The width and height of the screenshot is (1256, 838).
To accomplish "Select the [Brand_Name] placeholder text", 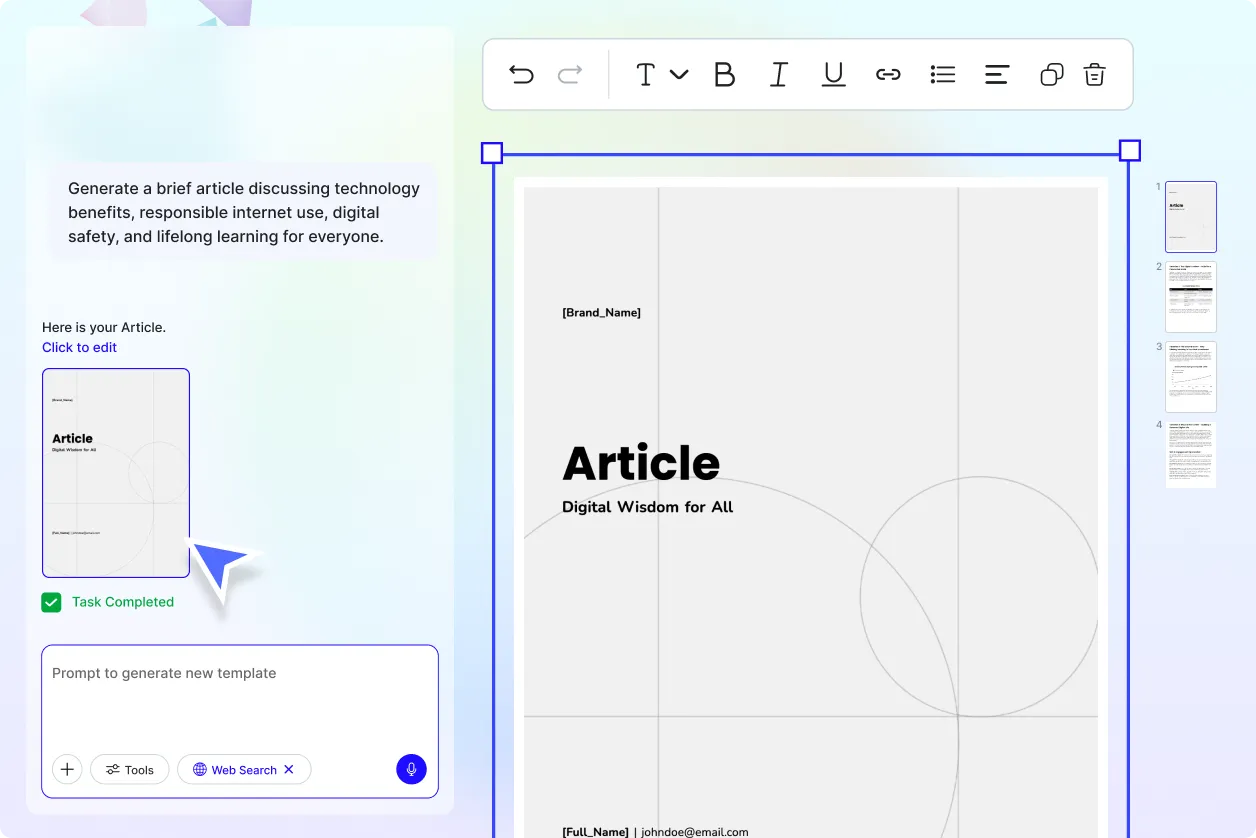I will point(602,312).
